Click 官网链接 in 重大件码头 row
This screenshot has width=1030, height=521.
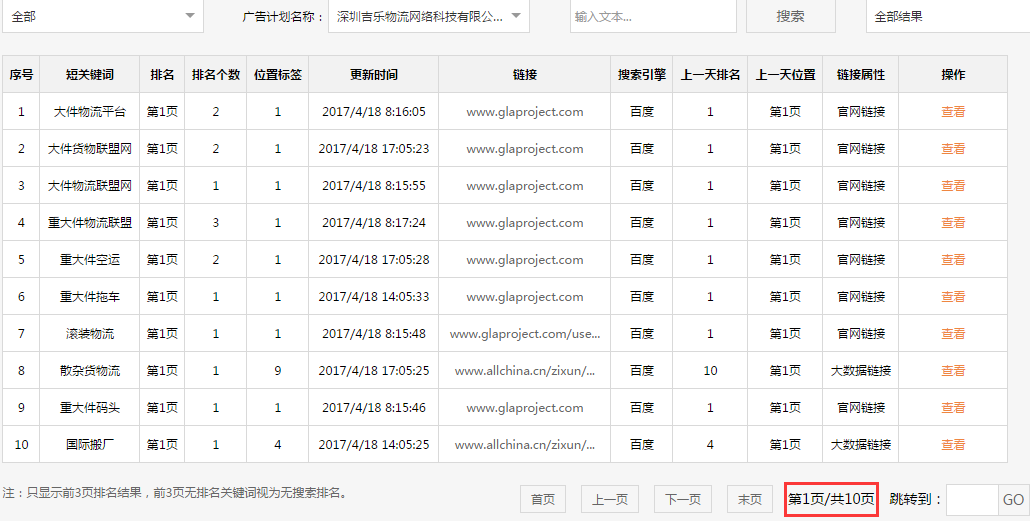point(861,408)
